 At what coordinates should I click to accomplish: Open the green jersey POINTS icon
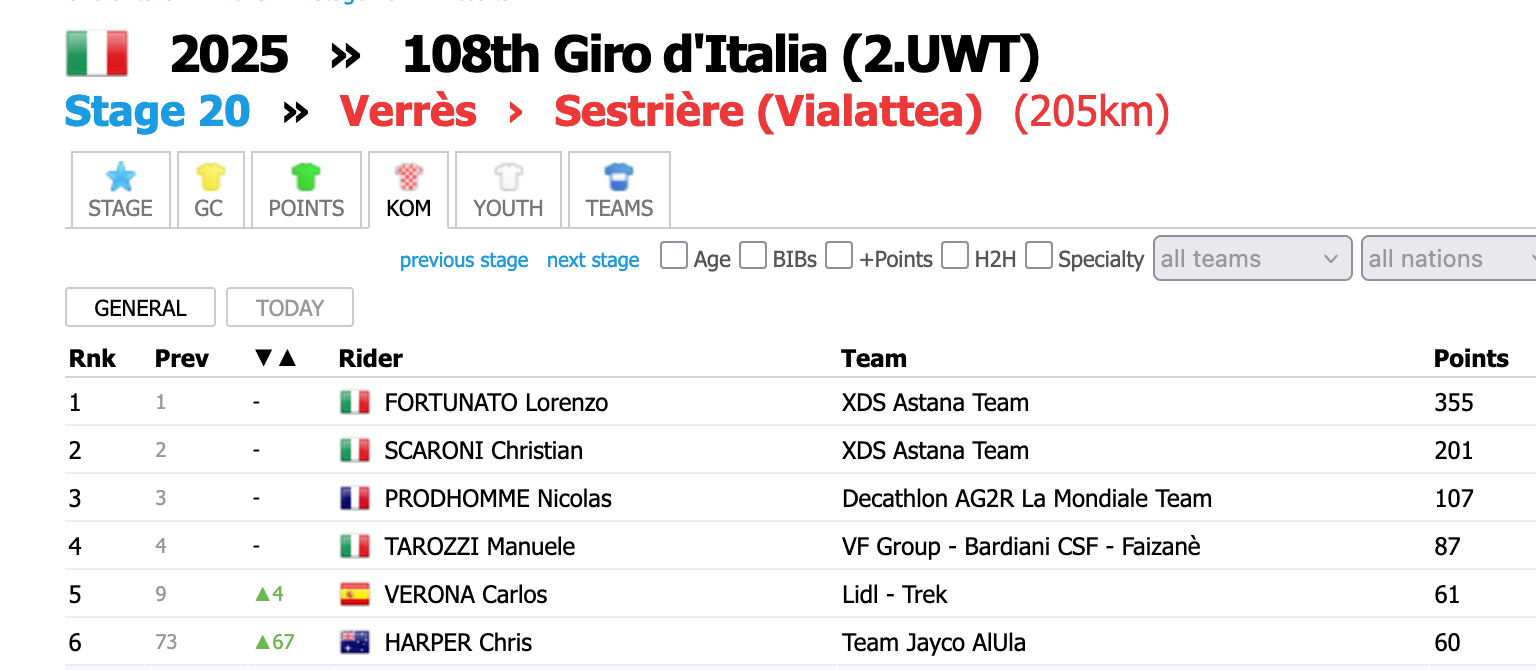[306, 178]
